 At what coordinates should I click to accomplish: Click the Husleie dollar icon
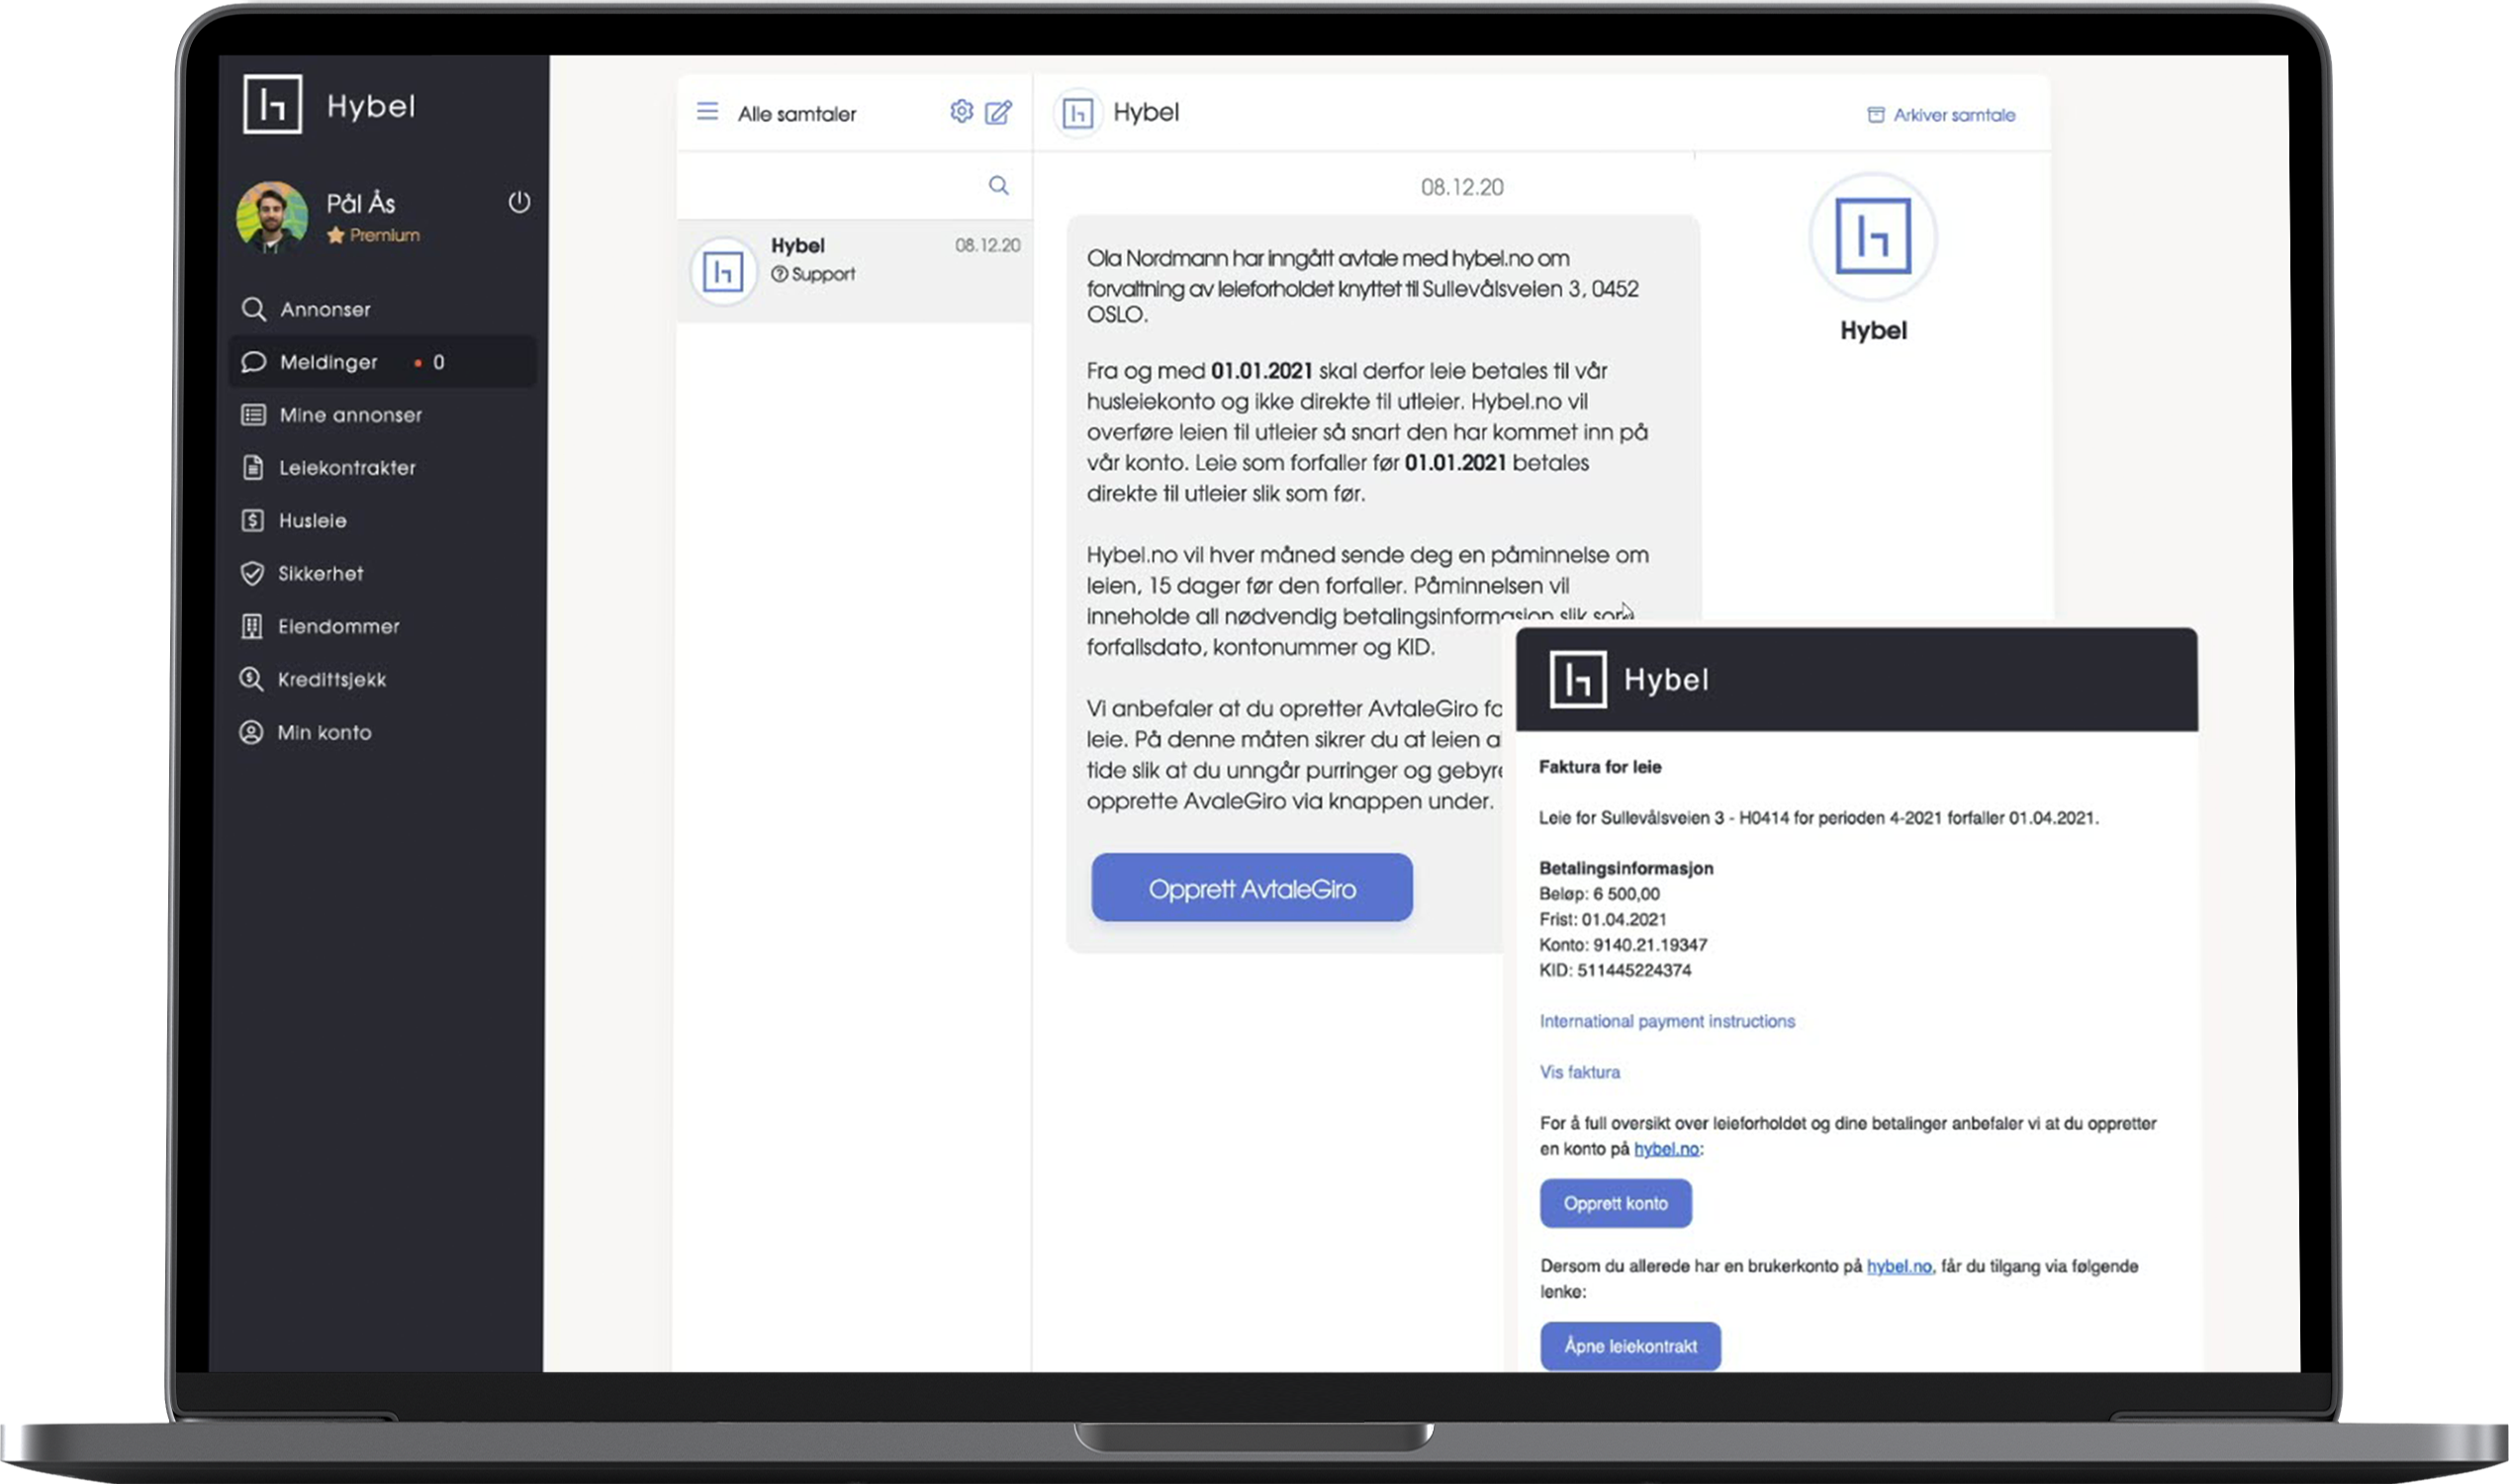click(253, 521)
